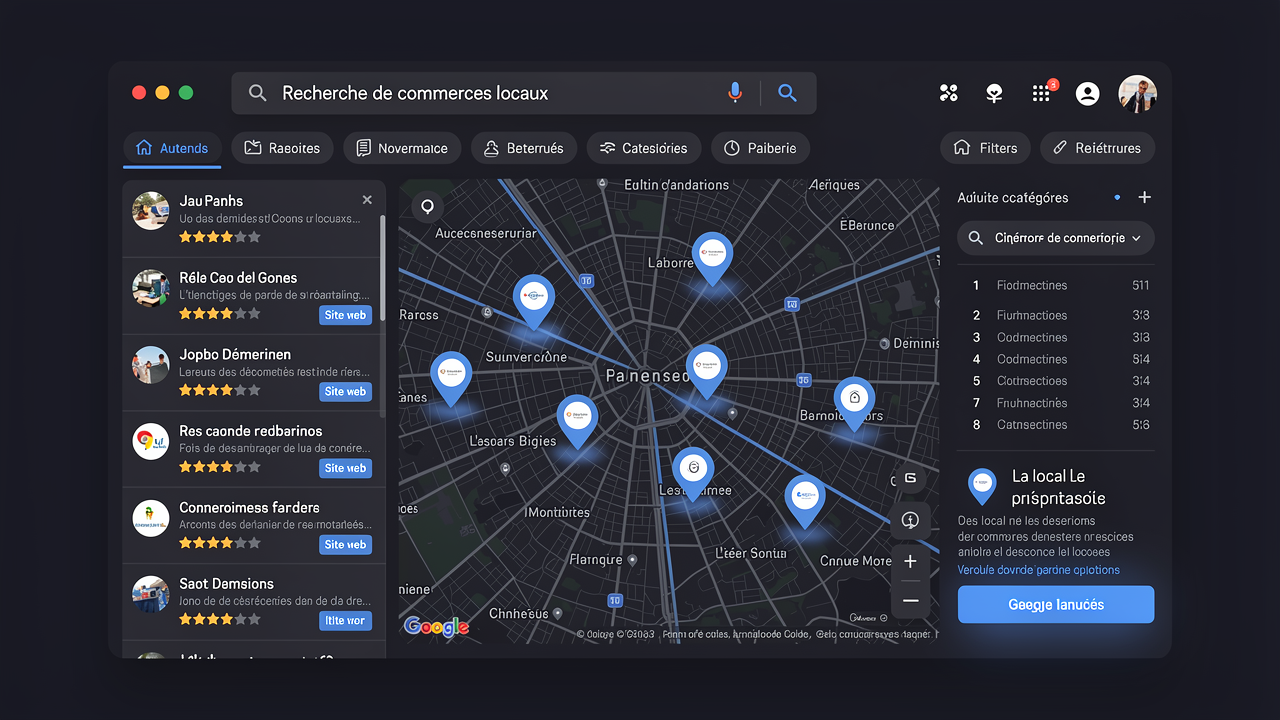The image size is (1280, 720).
Task: Open the Filters panel
Action: [x=985, y=147]
